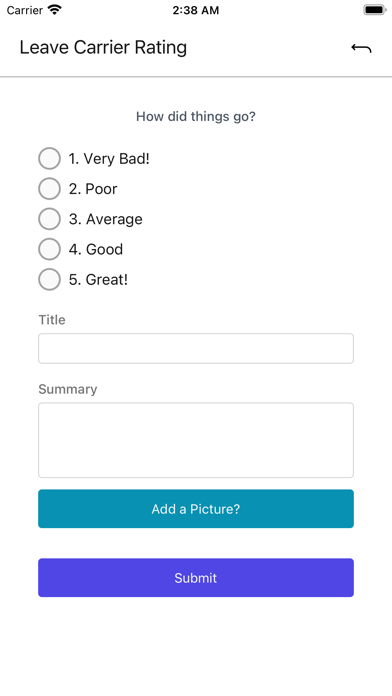This screenshot has height=696, width=392.
Task: Focus the Title input field
Action: point(196,348)
